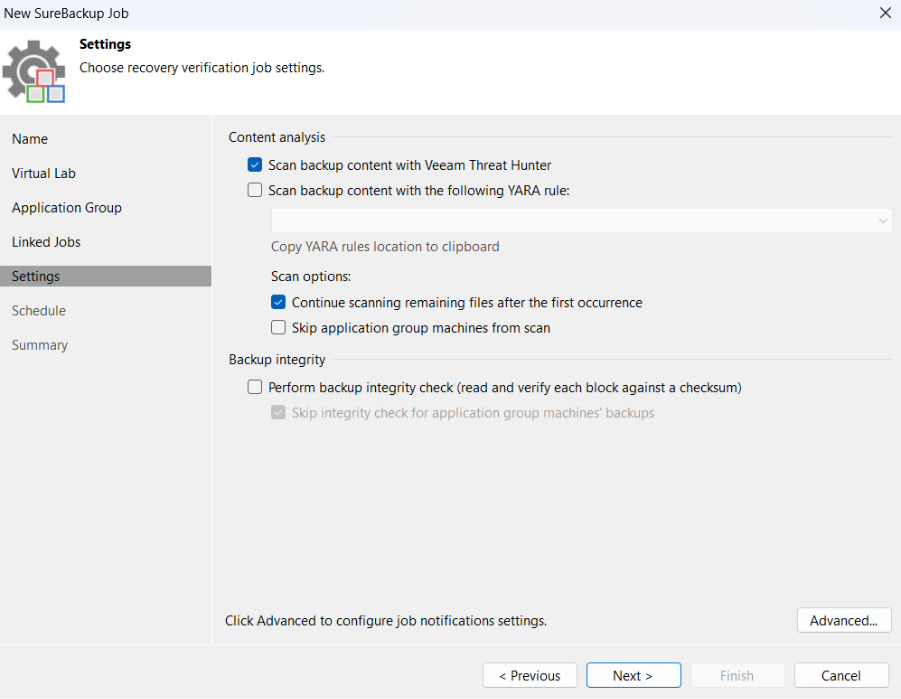This screenshot has width=901, height=699.
Task: Go to the Name wizard step
Action: coord(30,139)
